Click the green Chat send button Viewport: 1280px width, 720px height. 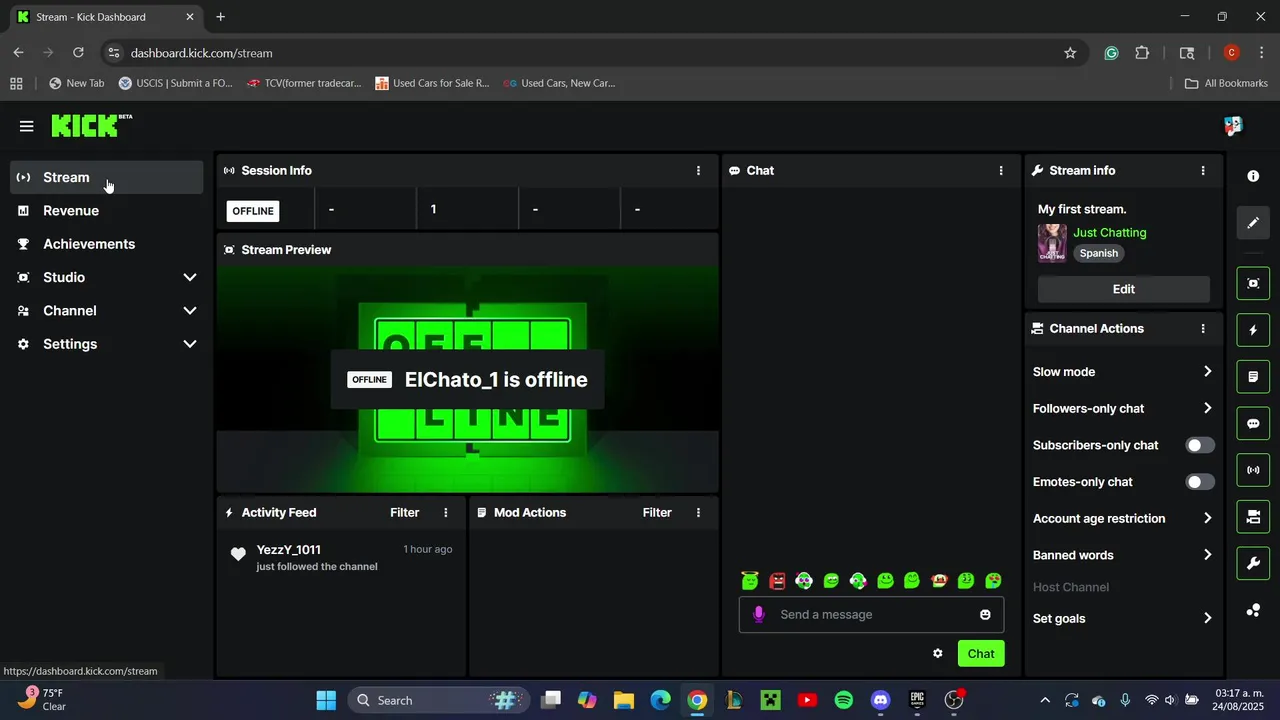coord(981,654)
